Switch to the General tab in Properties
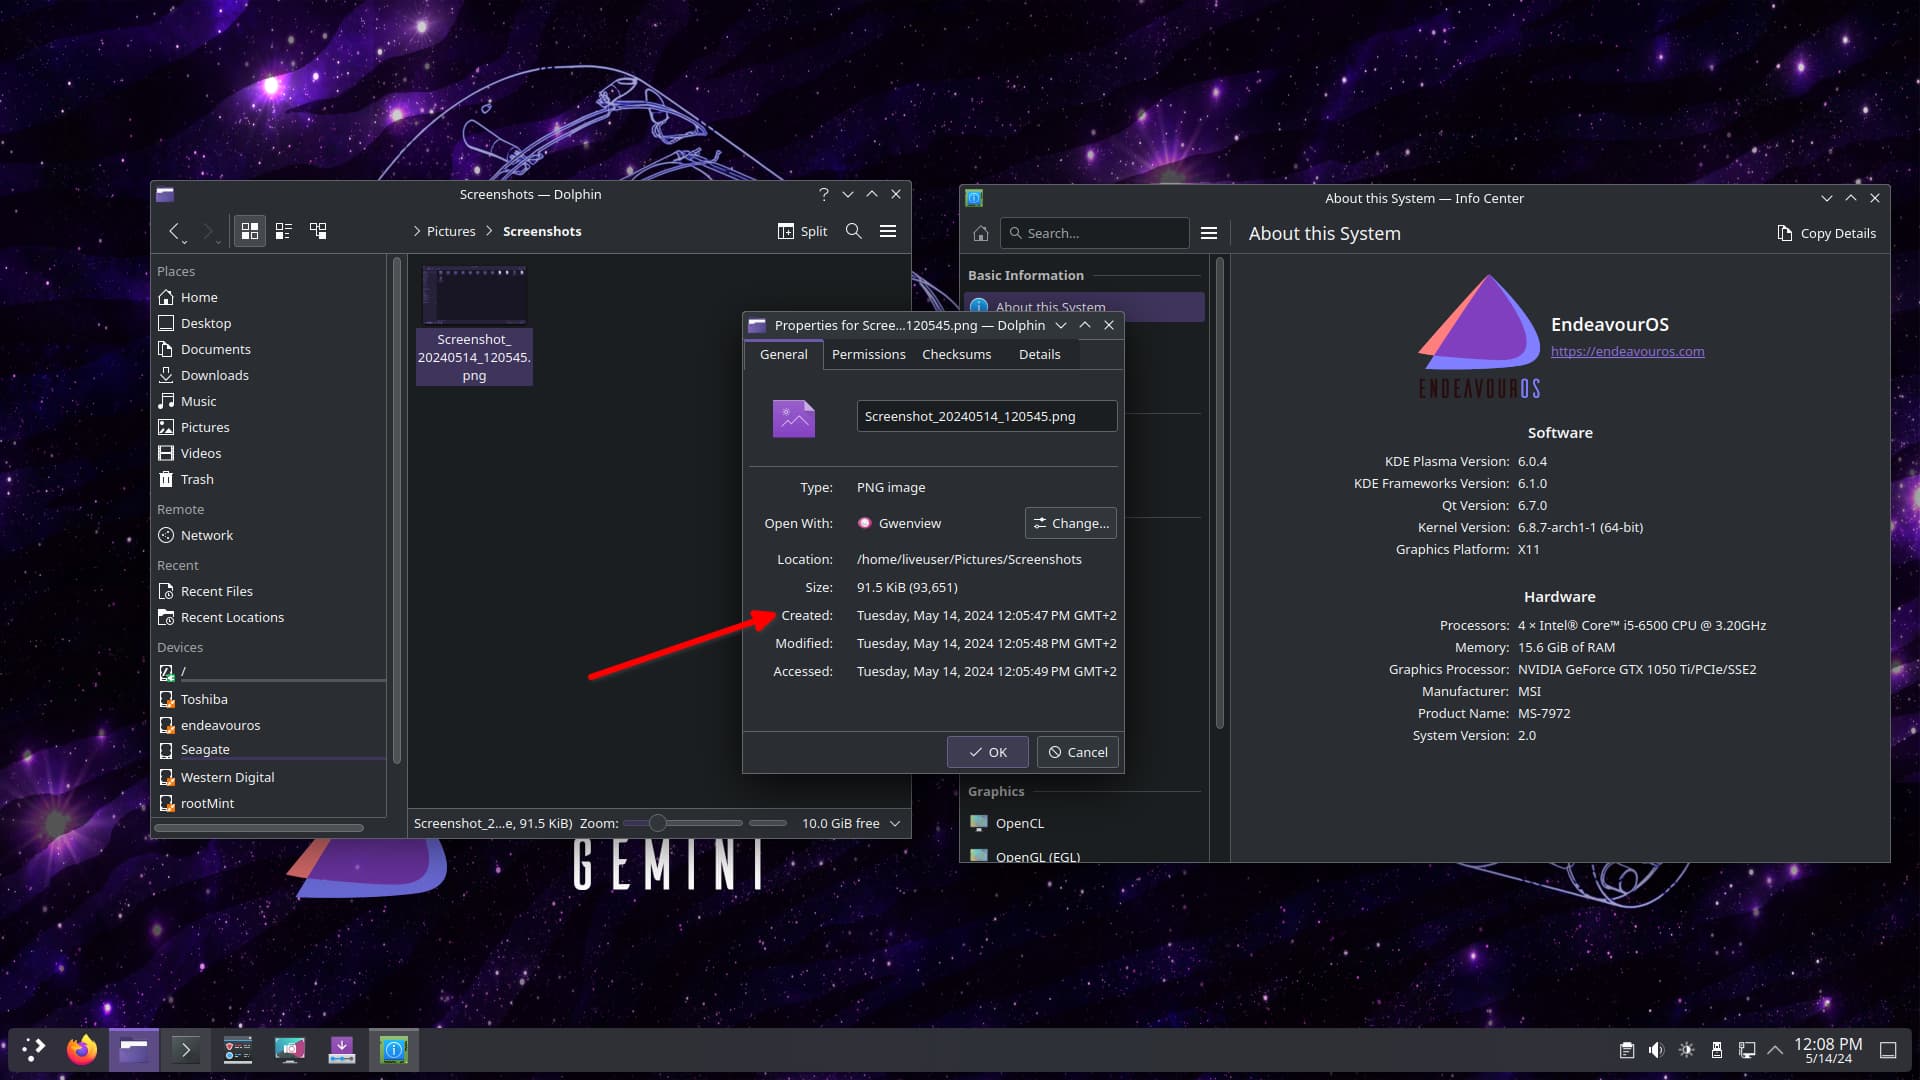The image size is (1920, 1080). pyautogui.click(x=783, y=354)
